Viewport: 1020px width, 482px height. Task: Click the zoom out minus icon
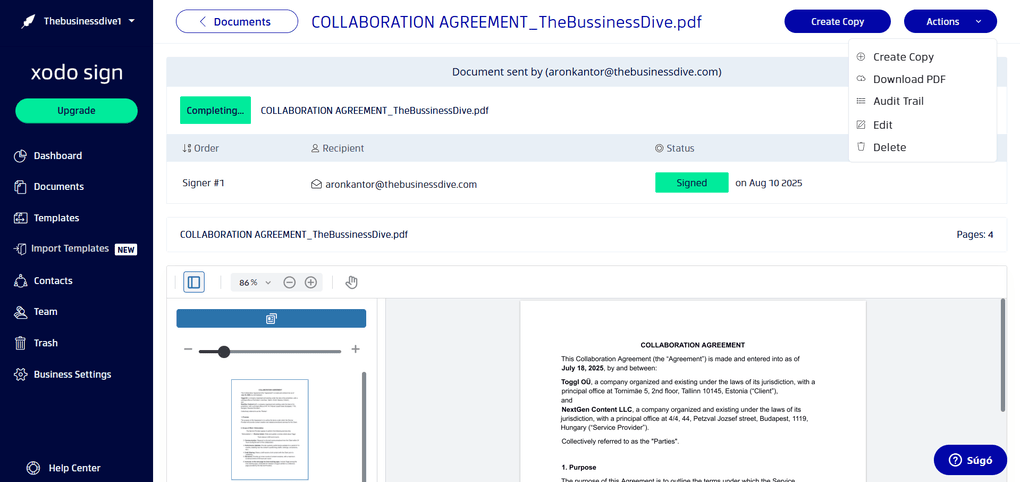click(x=289, y=282)
